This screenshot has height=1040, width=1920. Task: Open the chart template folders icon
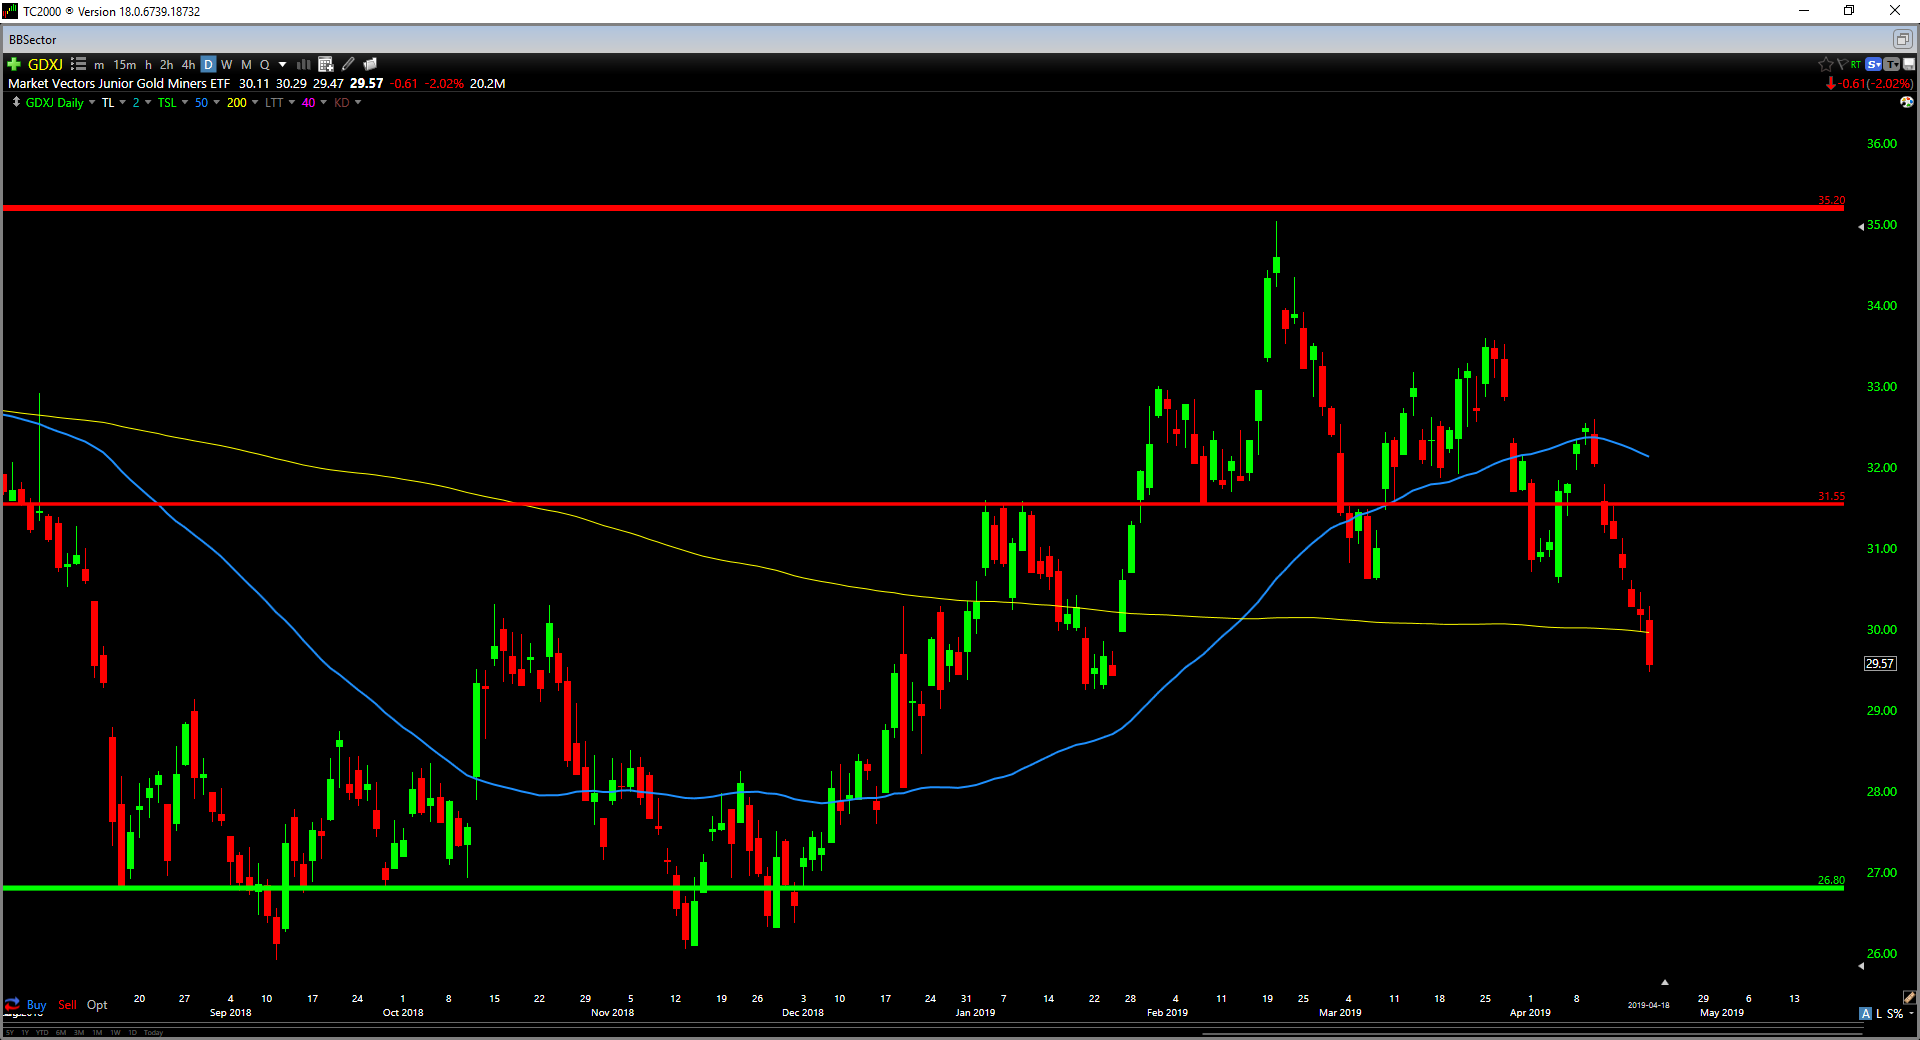[x=370, y=64]
